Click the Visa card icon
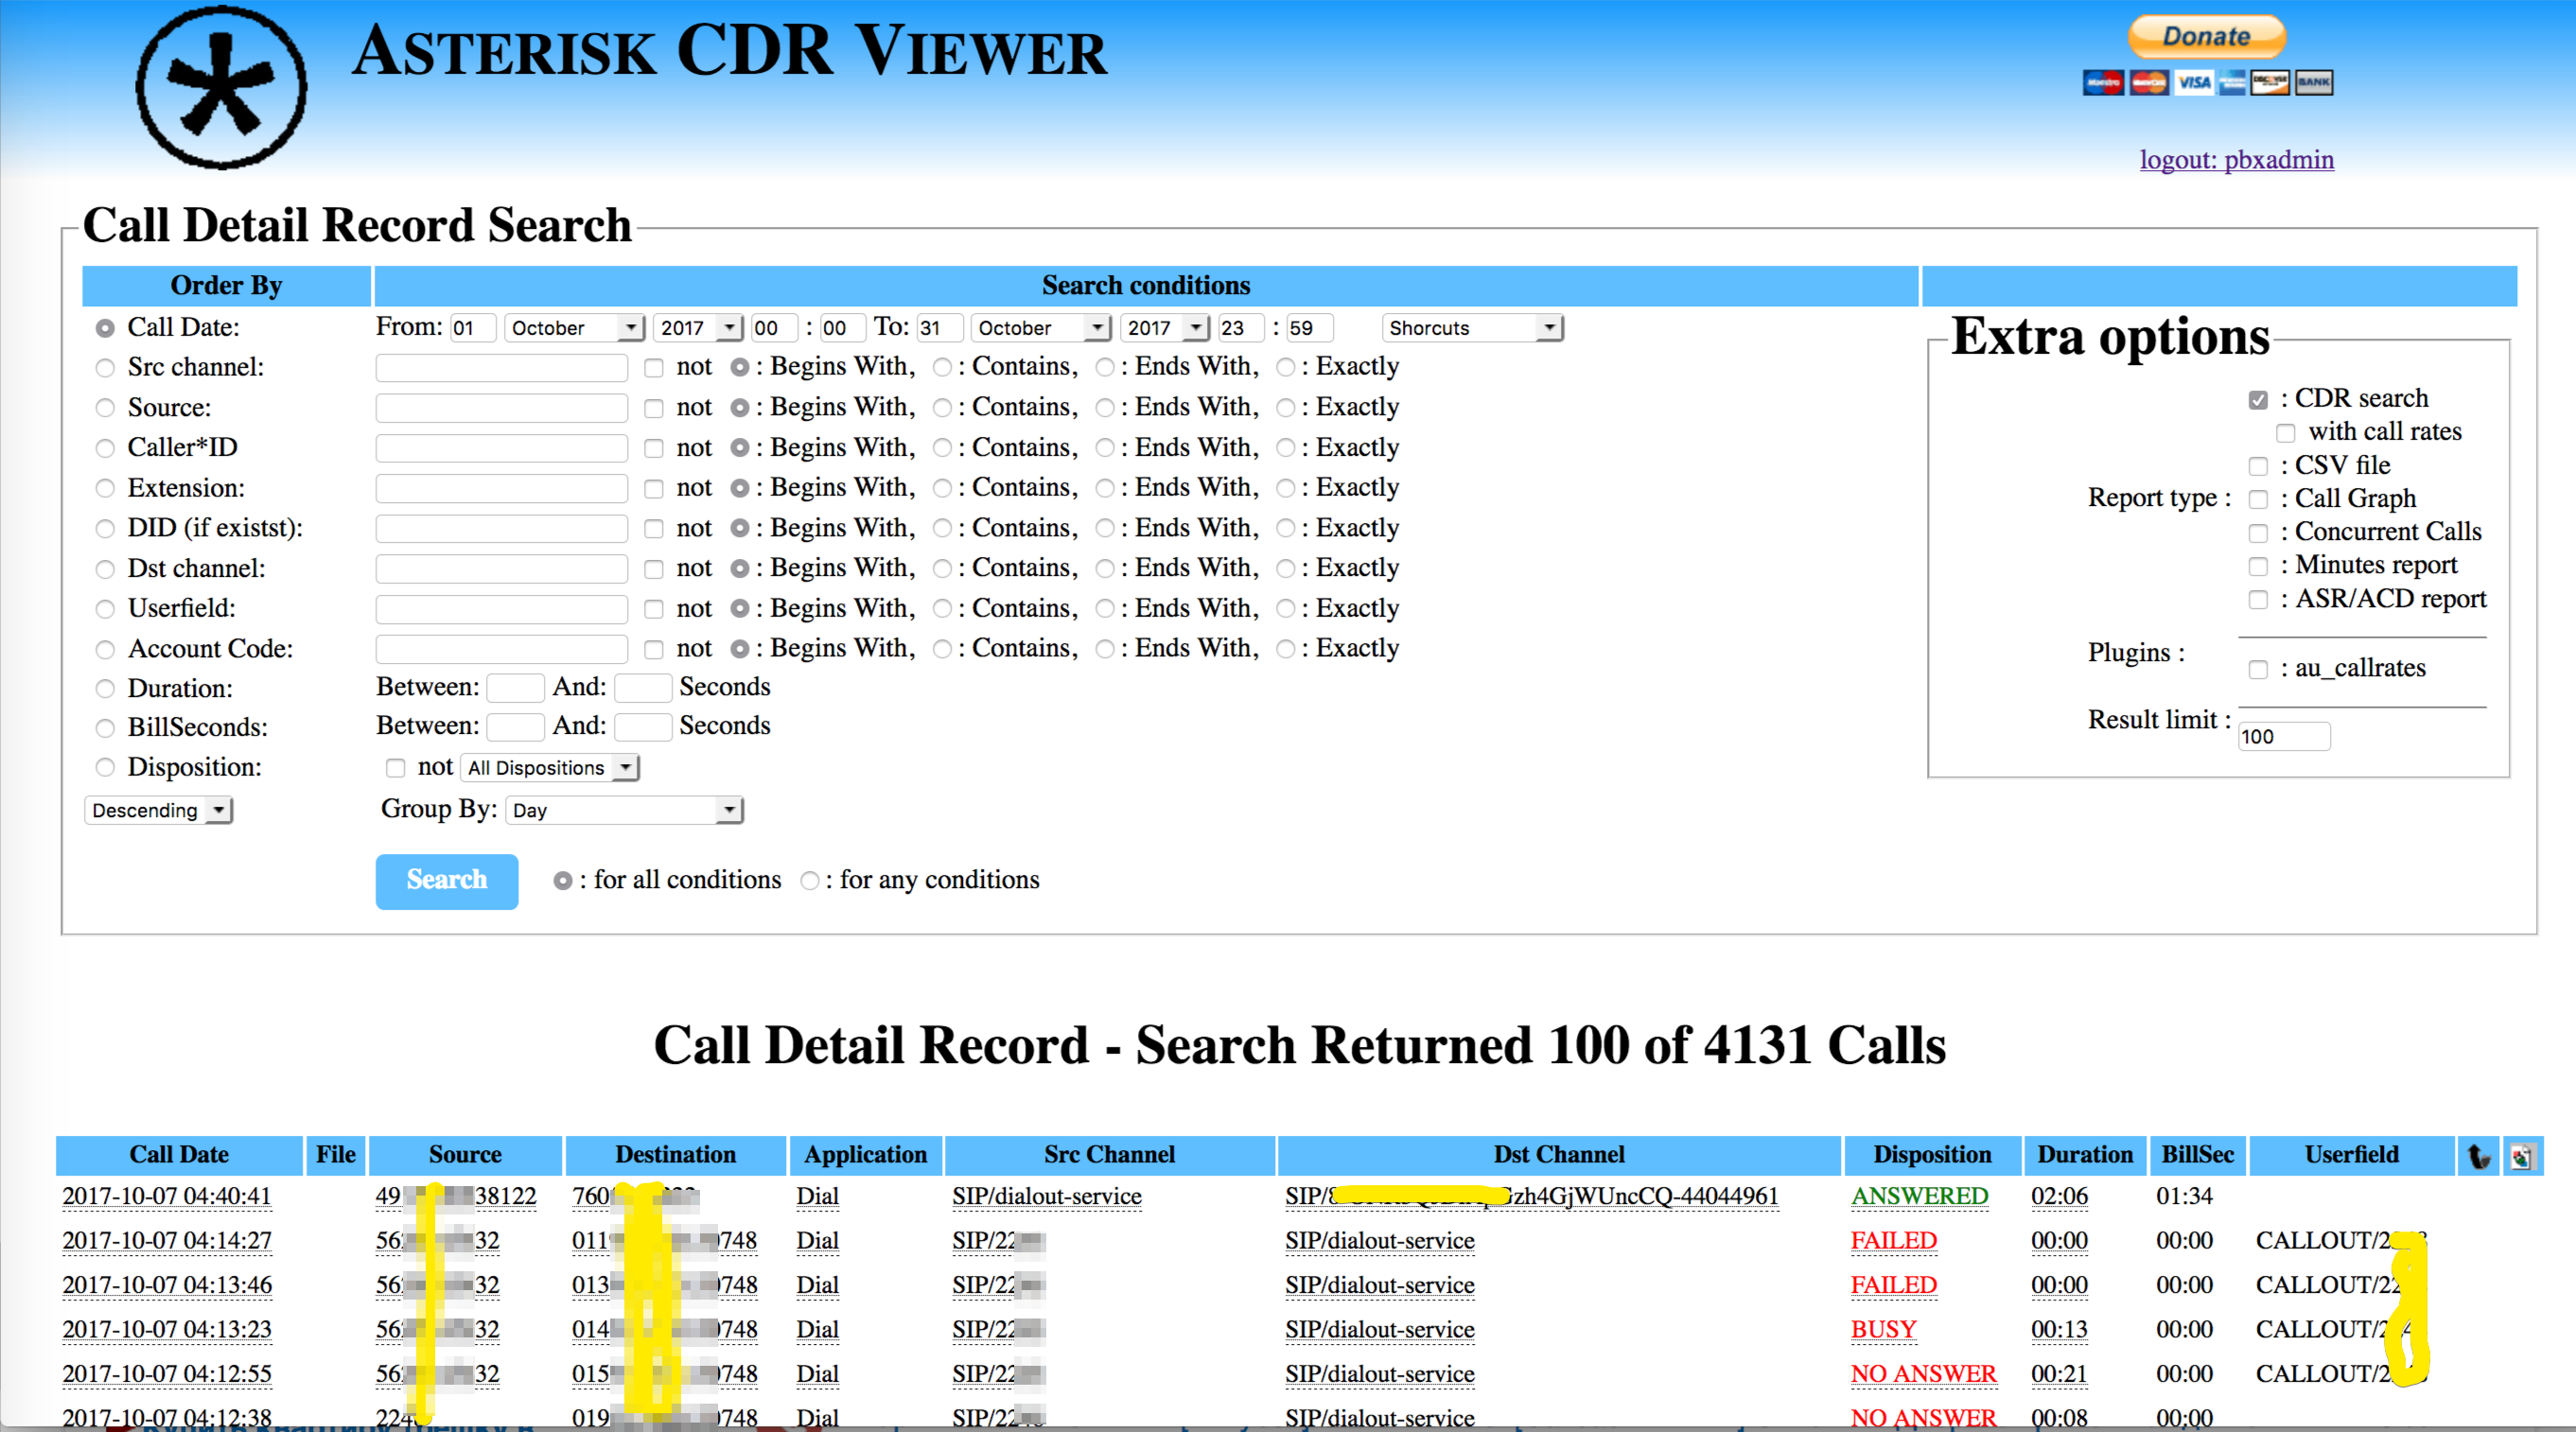 click(x=2193, y=83)
